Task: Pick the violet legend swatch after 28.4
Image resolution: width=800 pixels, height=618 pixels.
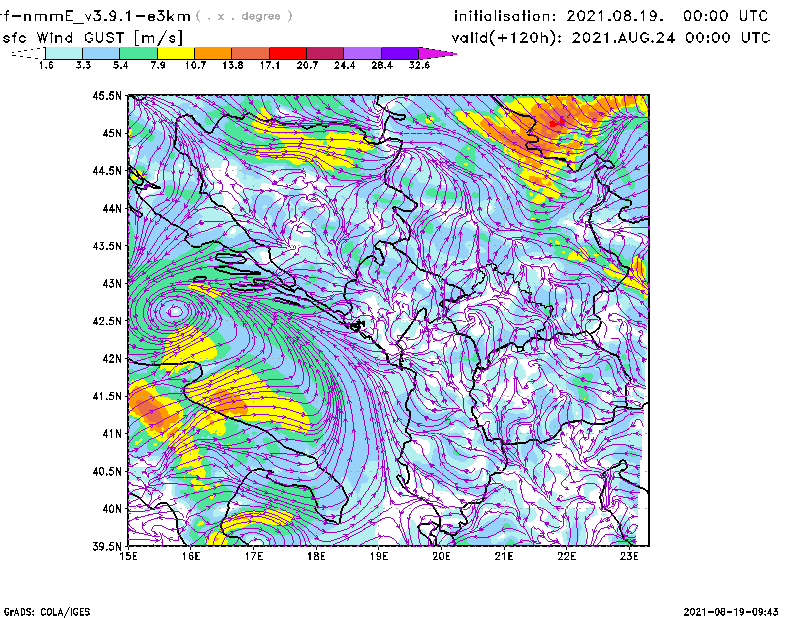Action: 399,52
